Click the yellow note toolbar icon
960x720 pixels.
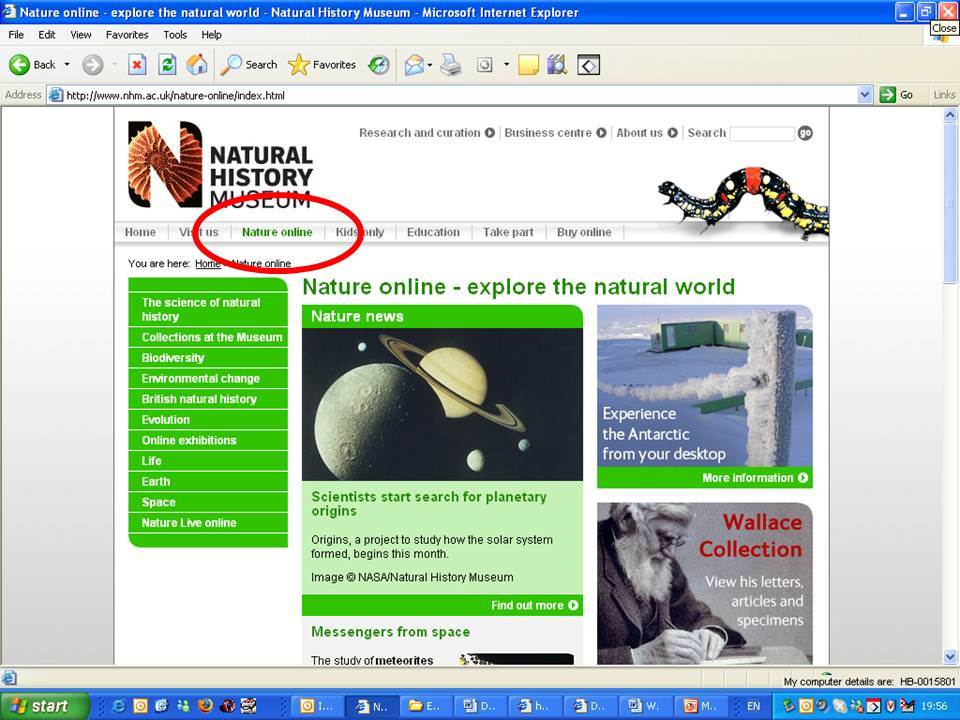click(528, 64)
